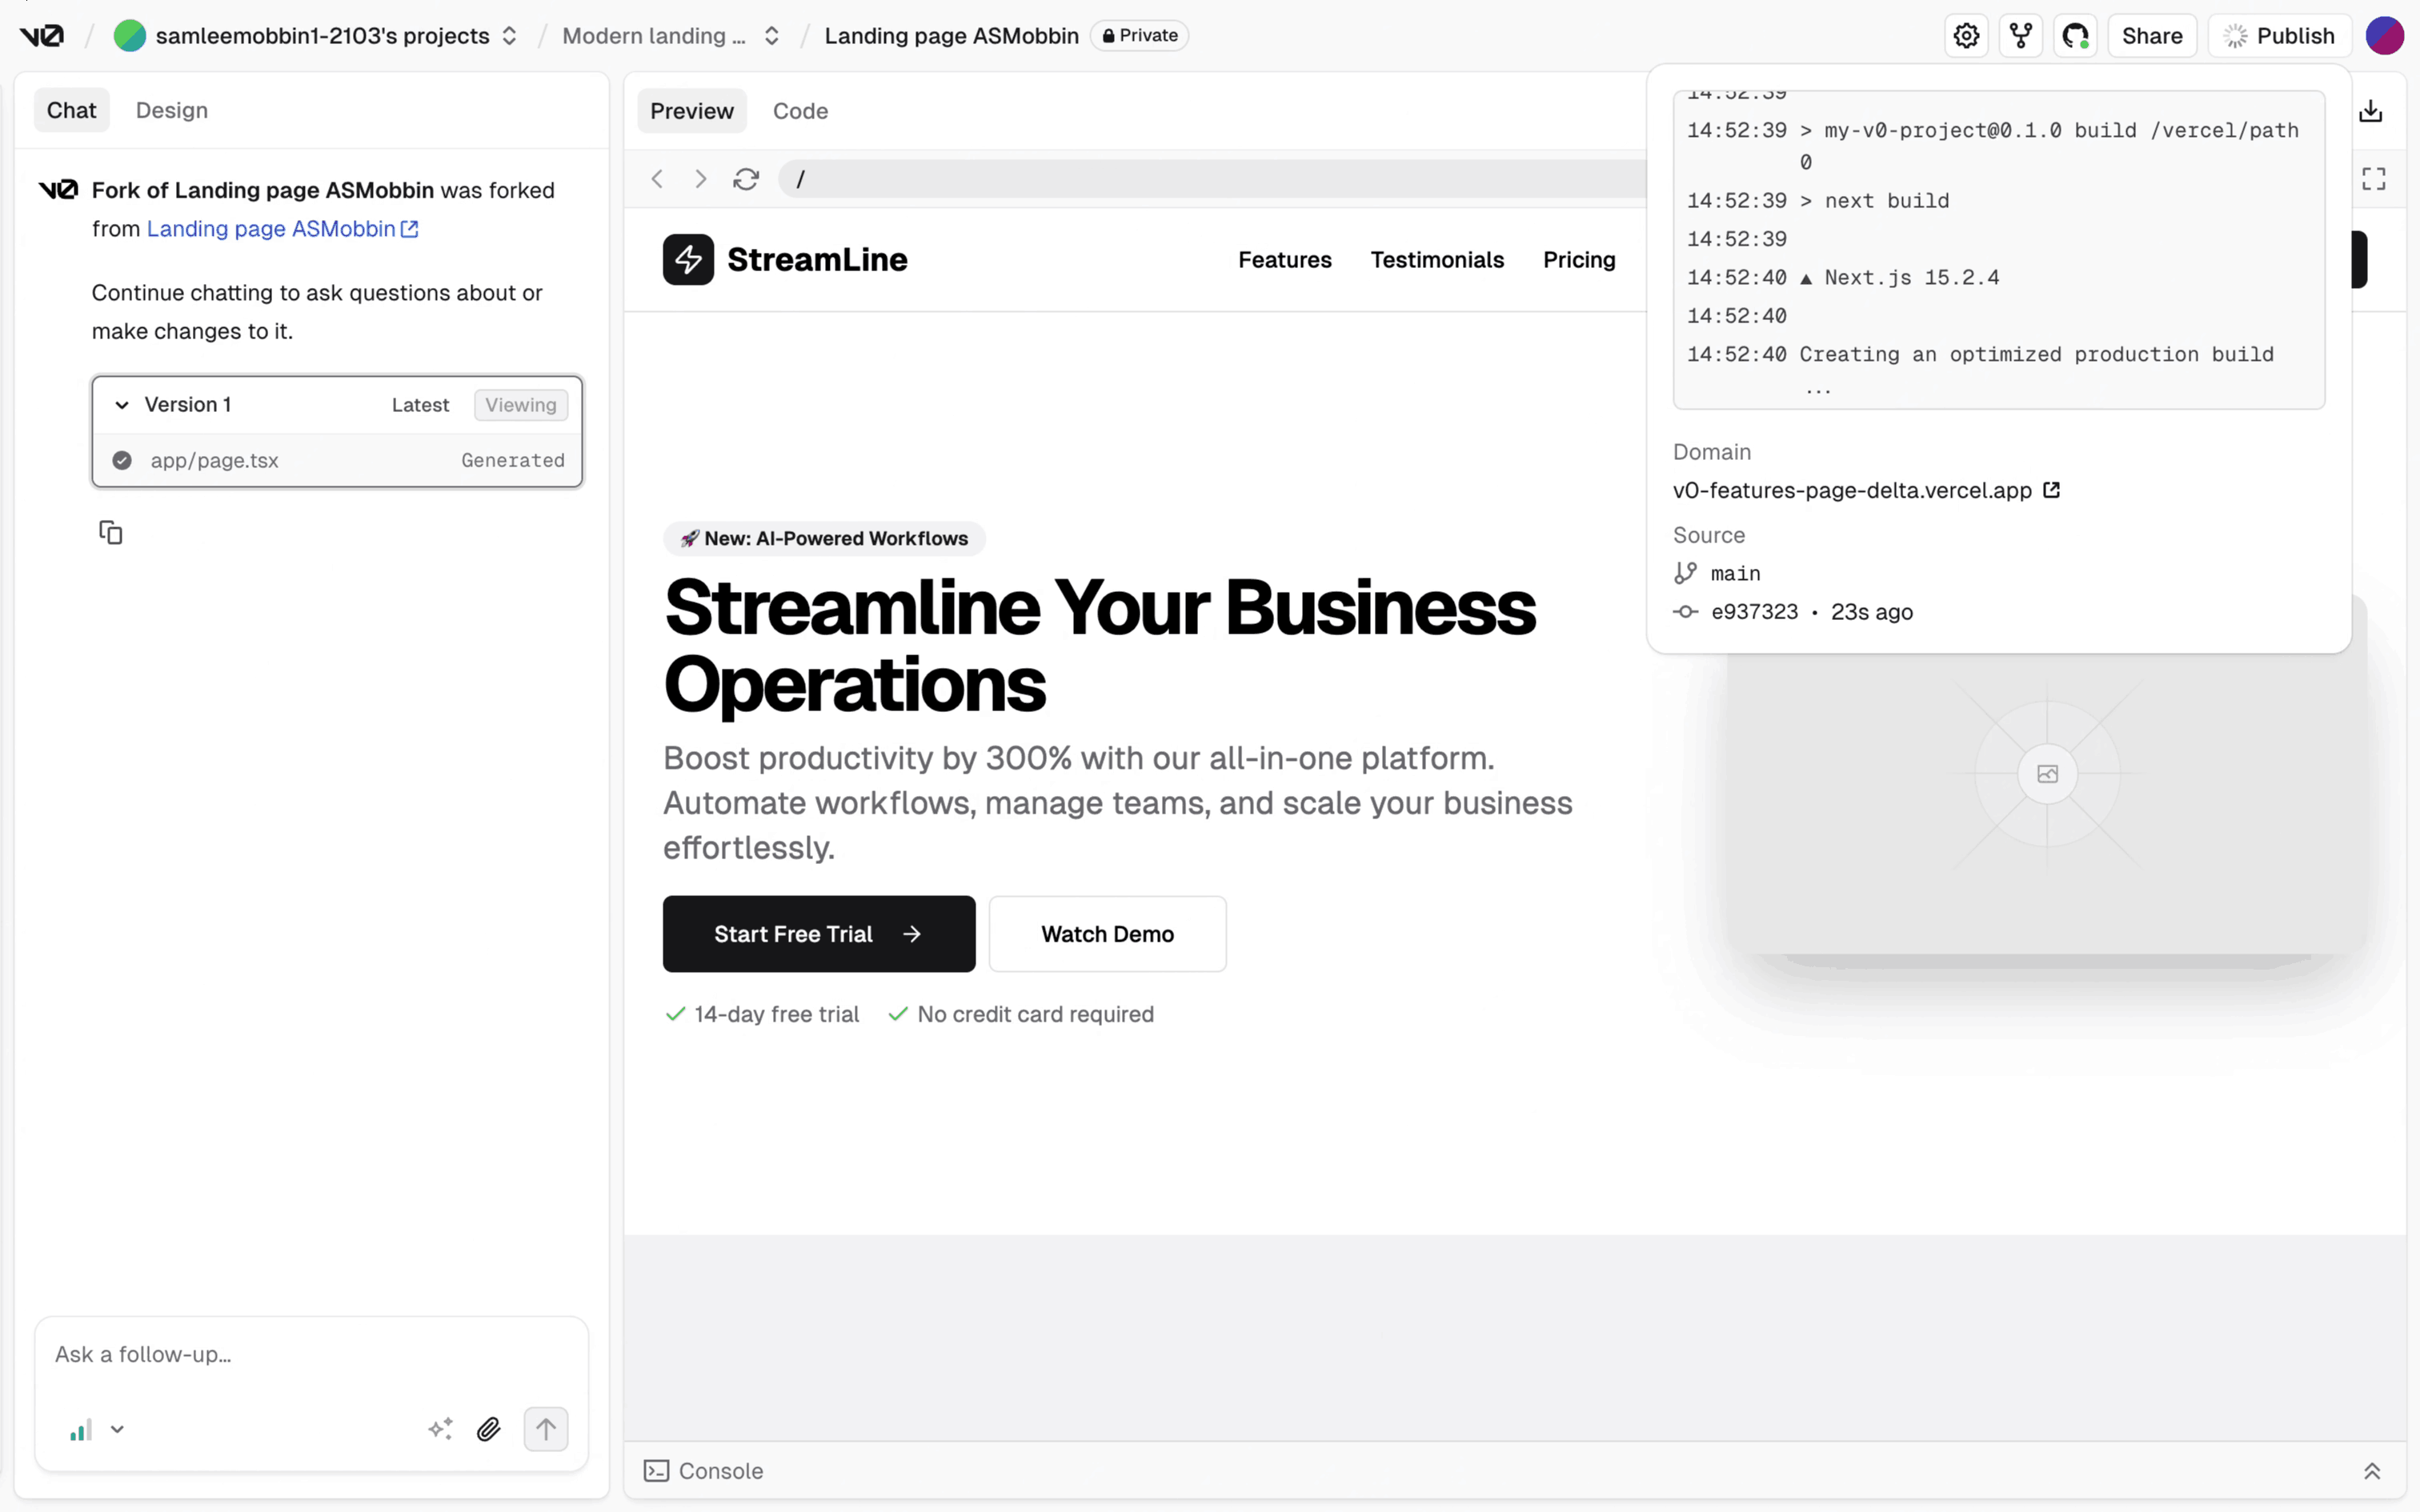Enter fullscreen preview mode

pos(2373,179)
